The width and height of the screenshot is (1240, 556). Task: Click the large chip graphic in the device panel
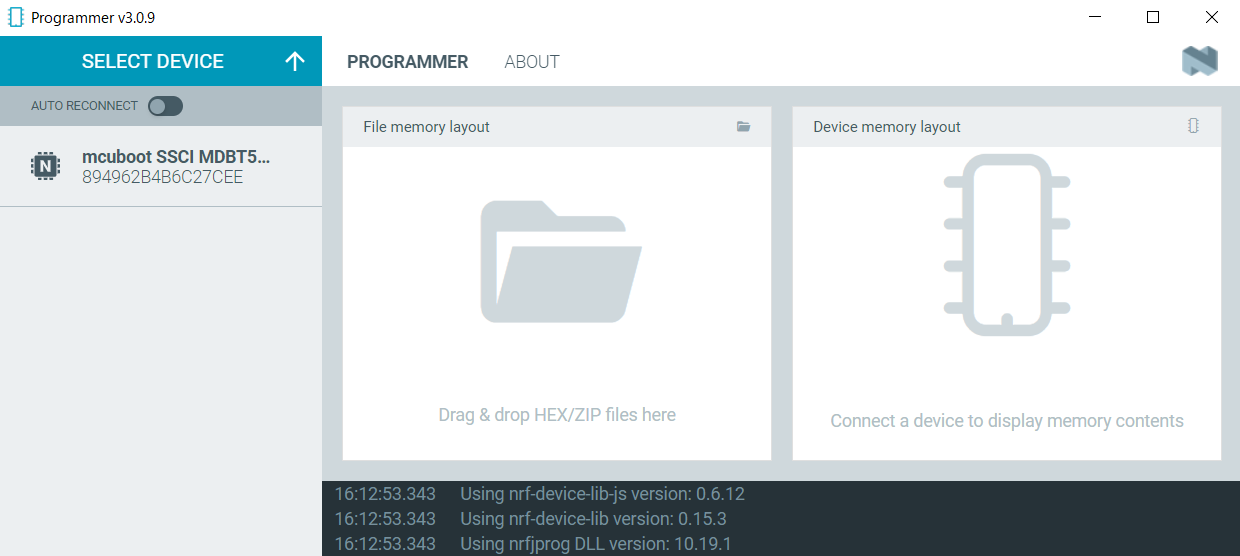[x=1007, y=245]
